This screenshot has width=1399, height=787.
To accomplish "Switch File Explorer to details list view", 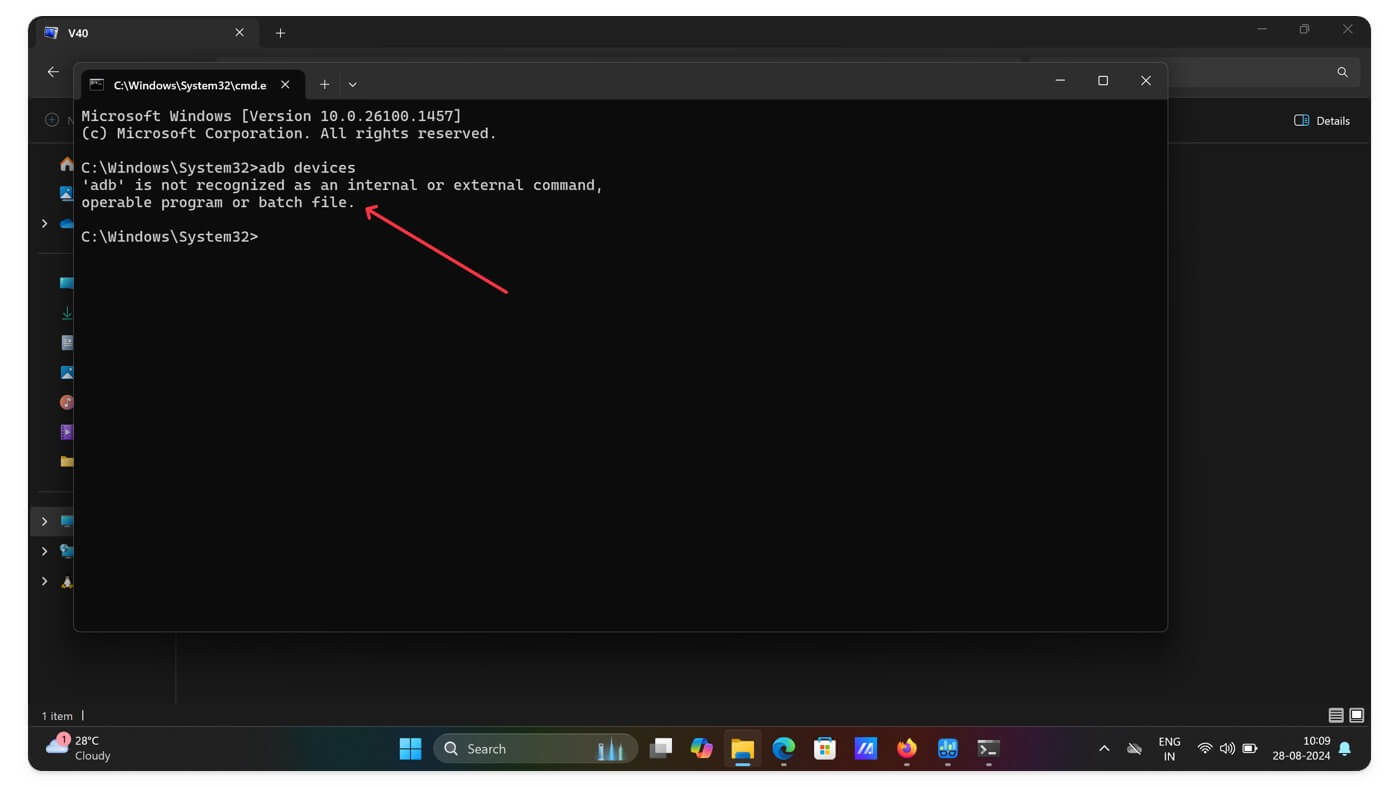I will (1336, 715).
